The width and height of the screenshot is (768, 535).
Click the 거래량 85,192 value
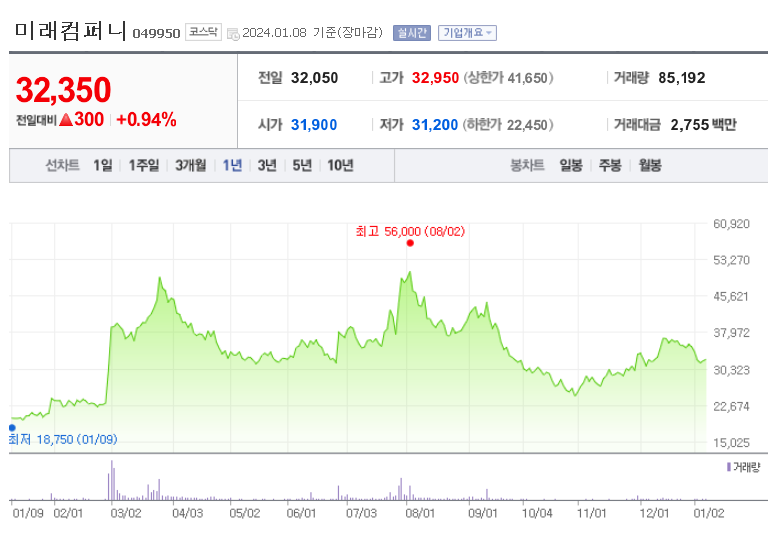[682, 78]
